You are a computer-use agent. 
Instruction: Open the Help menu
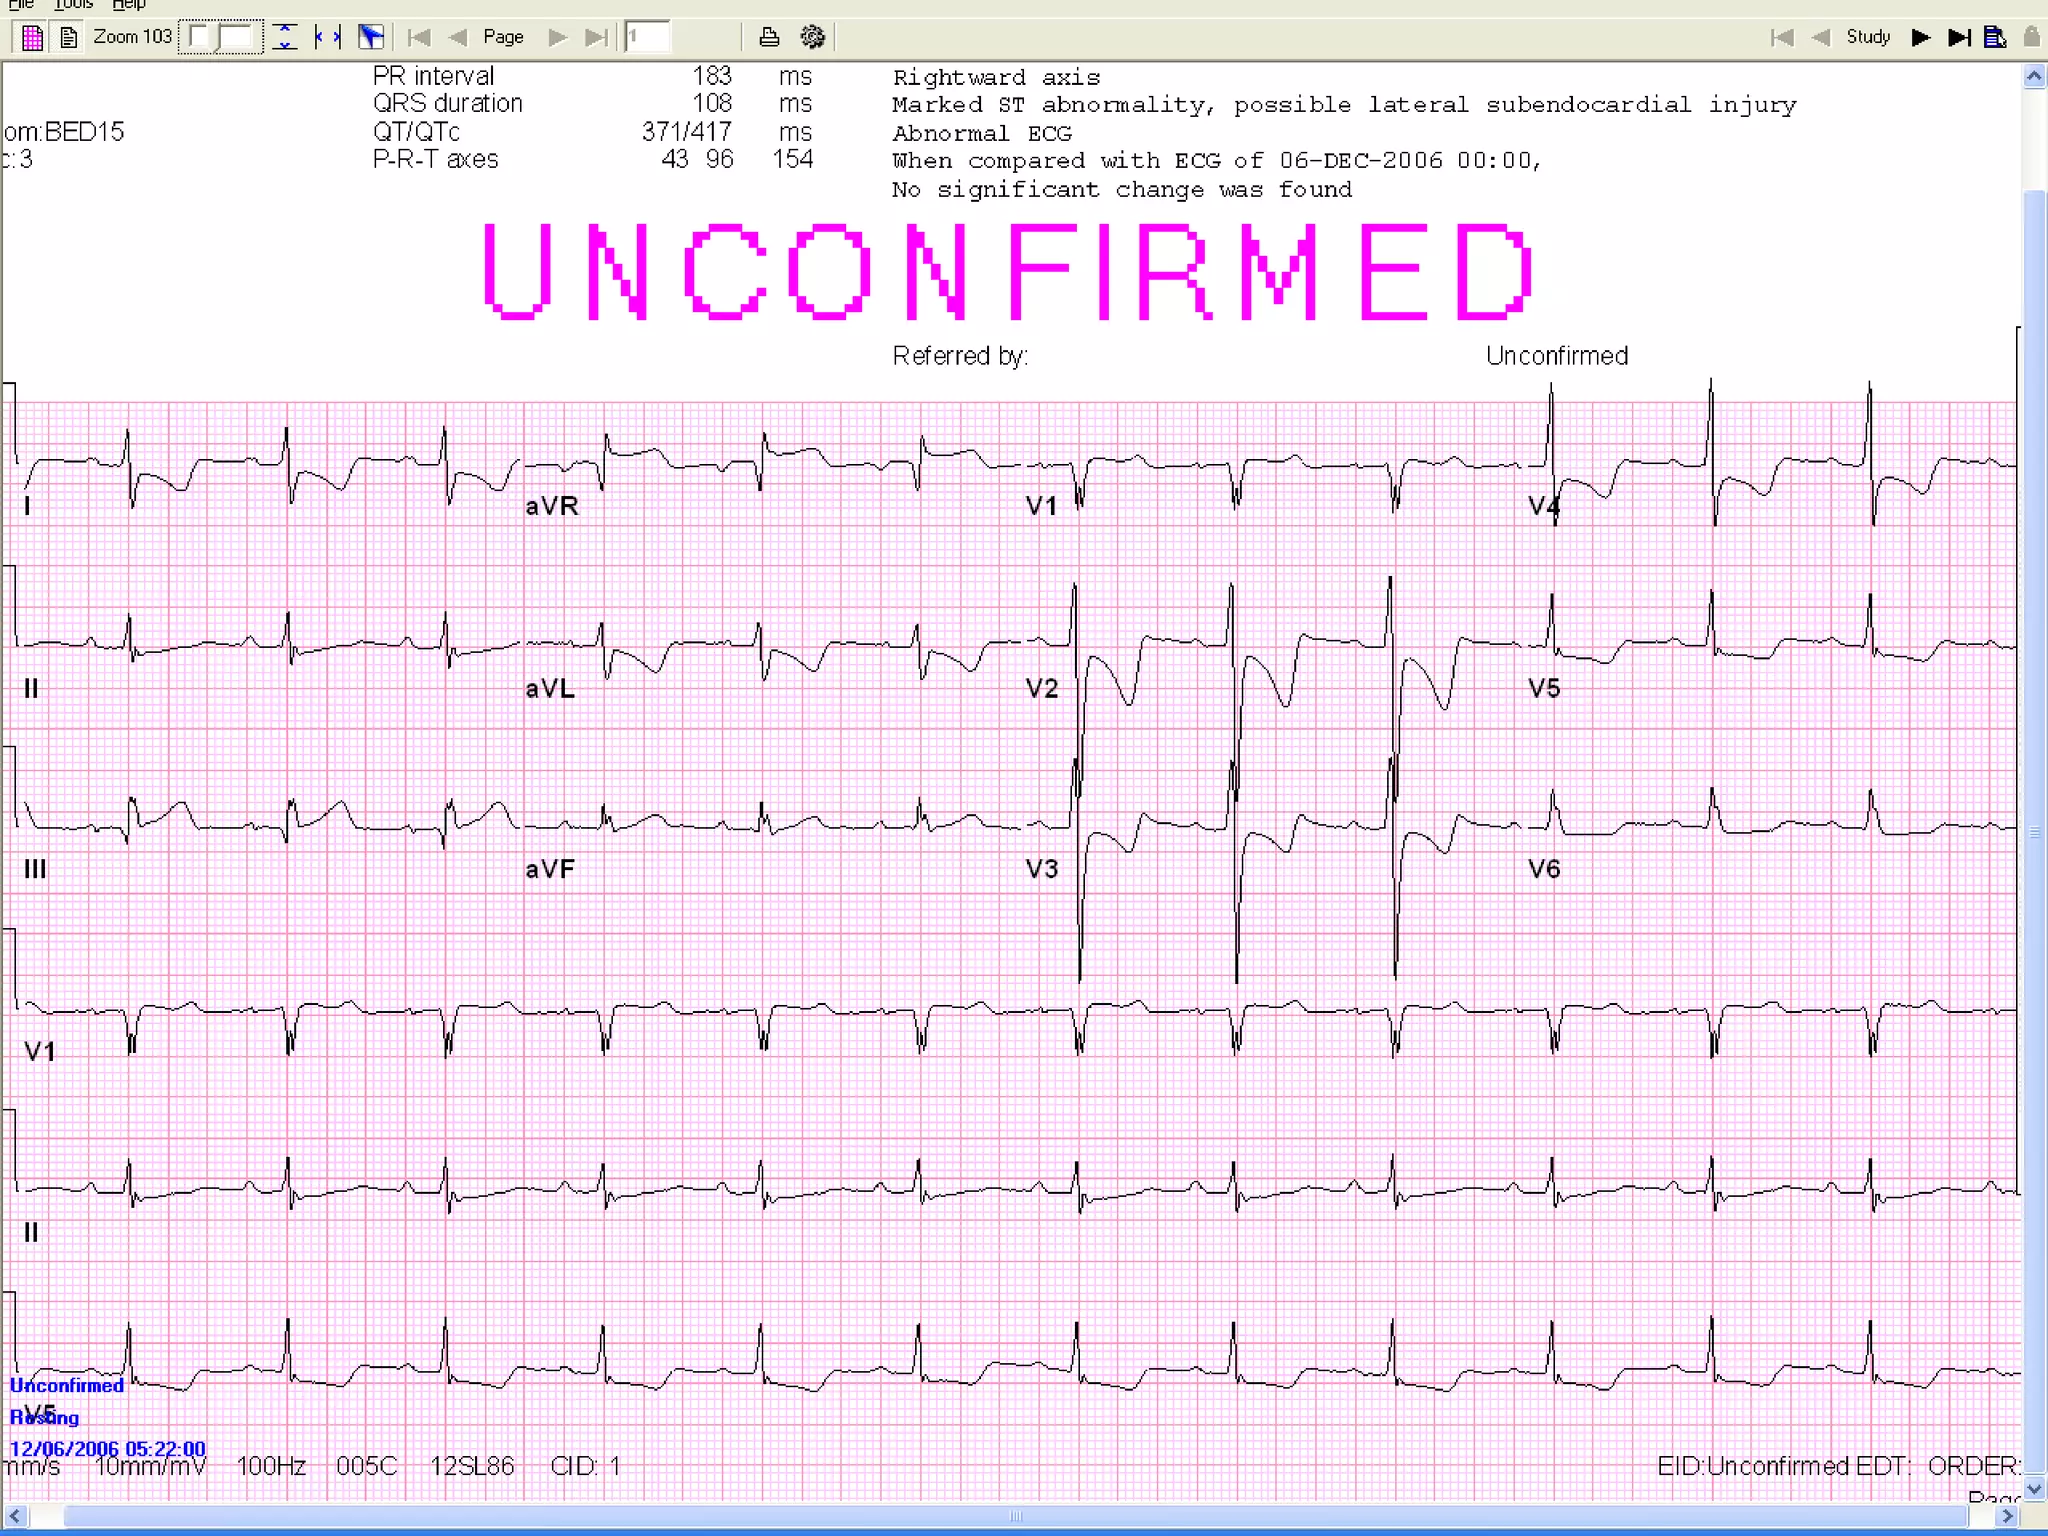pyautogui.click(x=128, y=4)
